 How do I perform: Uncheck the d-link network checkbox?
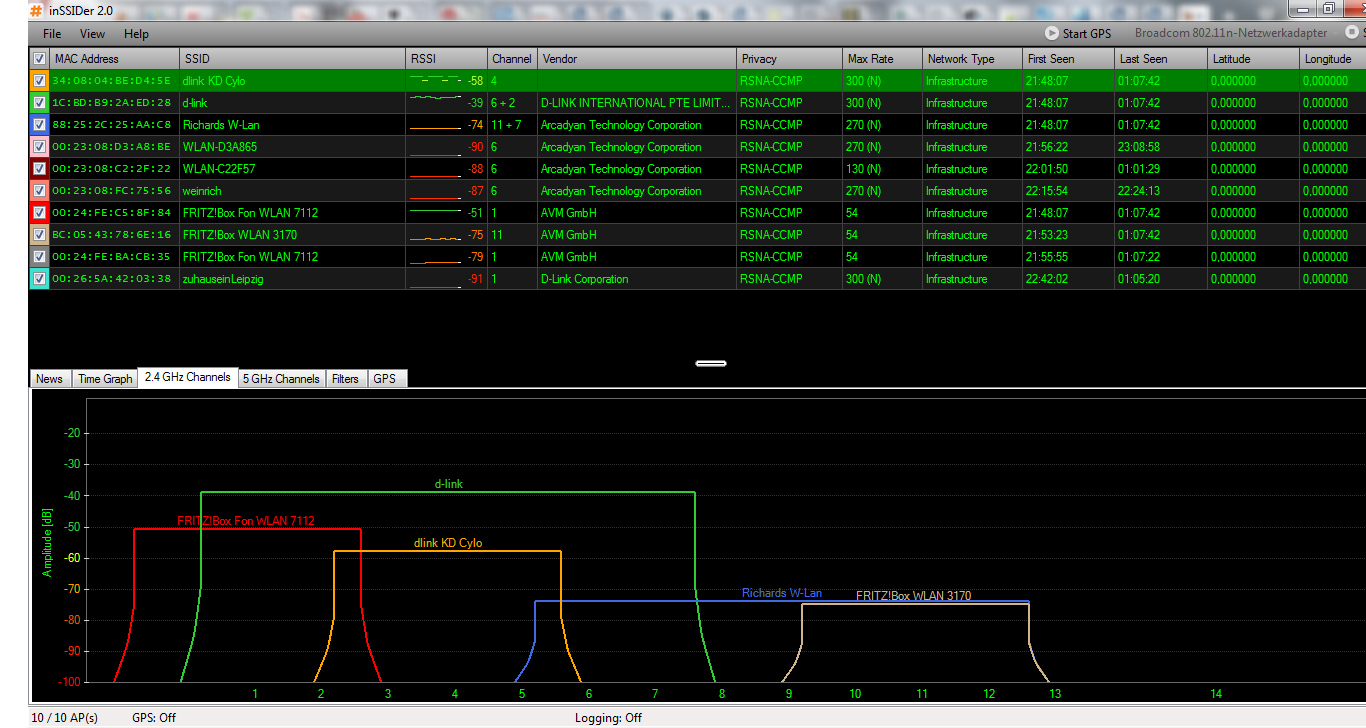39,103
